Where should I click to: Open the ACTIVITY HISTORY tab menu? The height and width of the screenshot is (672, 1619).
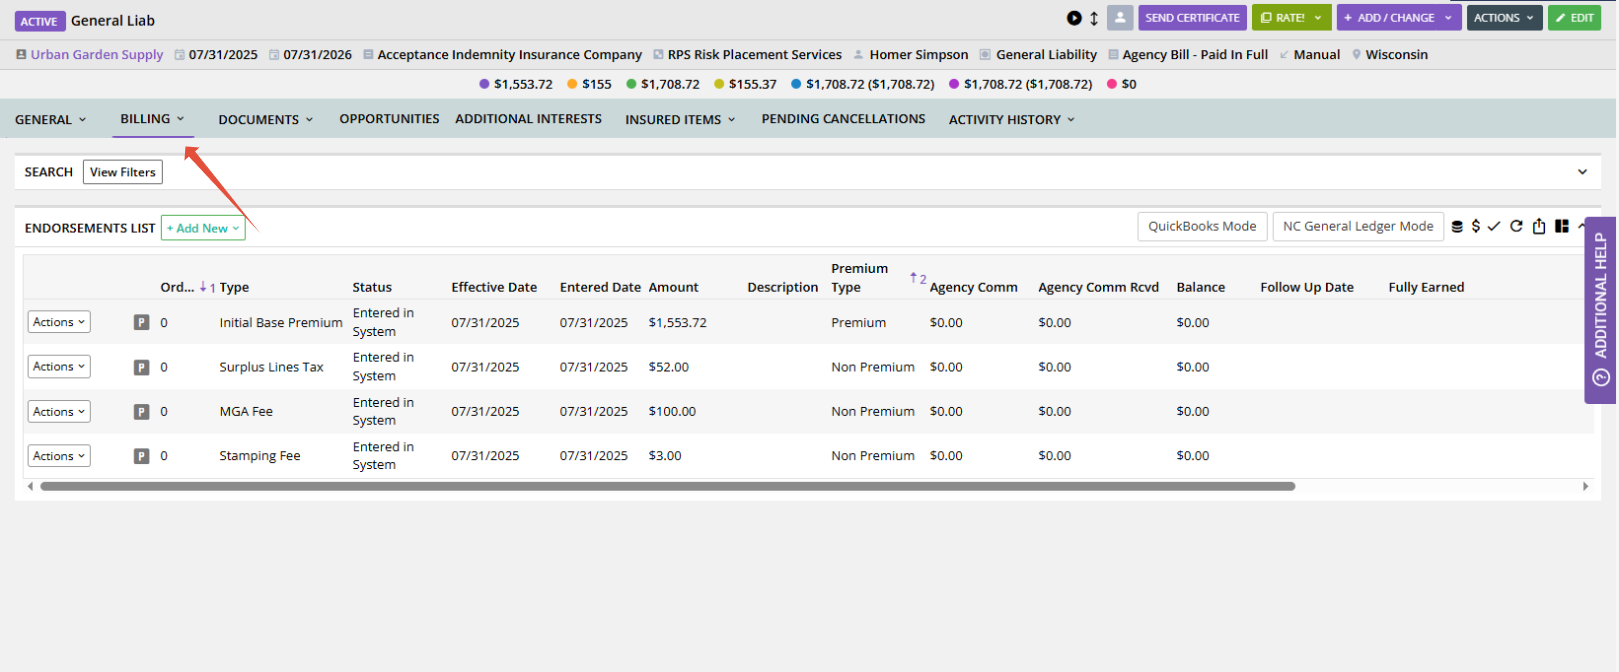click(x=1012, y=119)
